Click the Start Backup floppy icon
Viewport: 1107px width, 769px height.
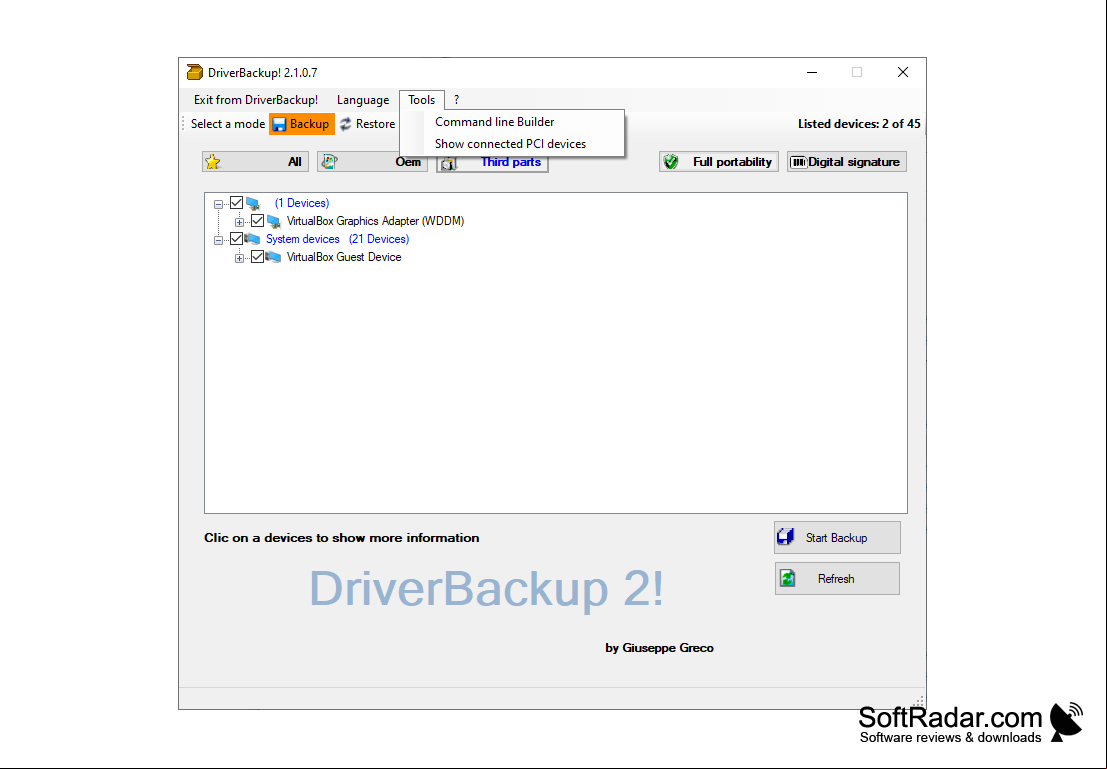(786, 537)
